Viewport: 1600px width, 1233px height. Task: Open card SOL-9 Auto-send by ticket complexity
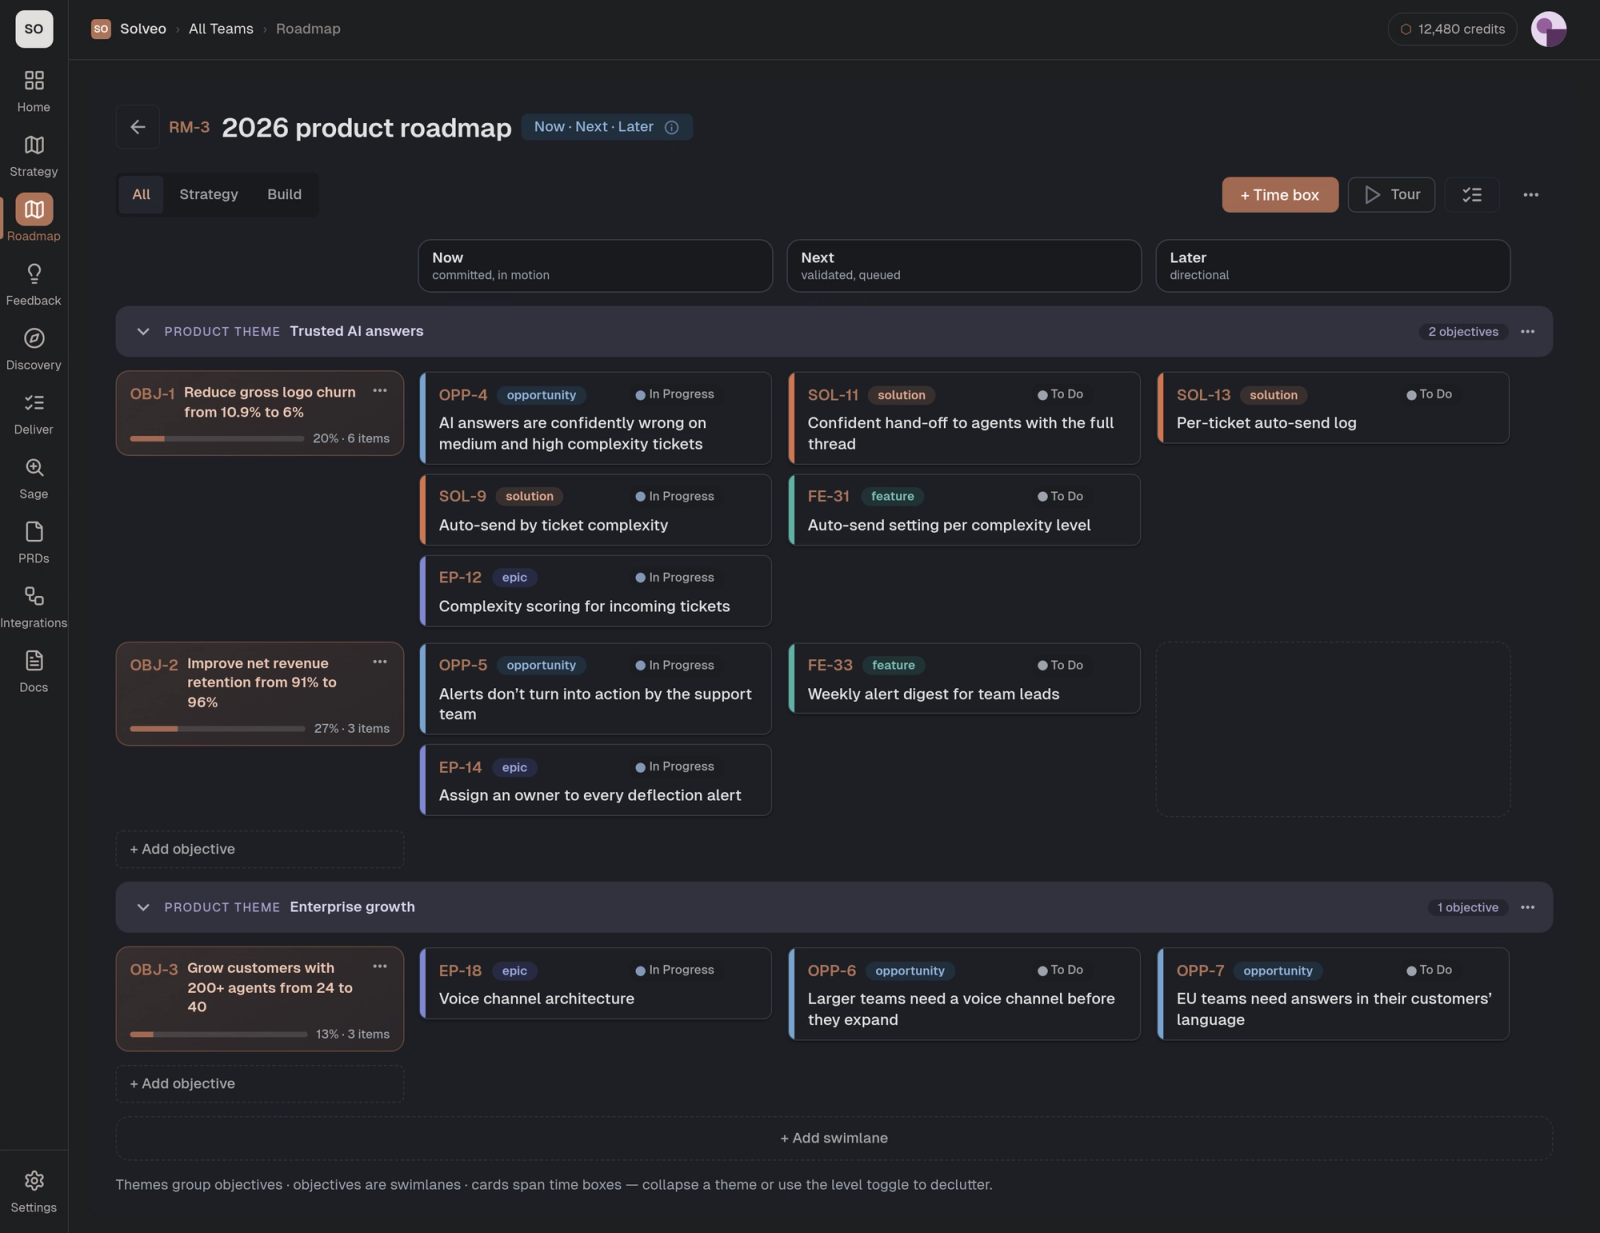tap(596, 510)
